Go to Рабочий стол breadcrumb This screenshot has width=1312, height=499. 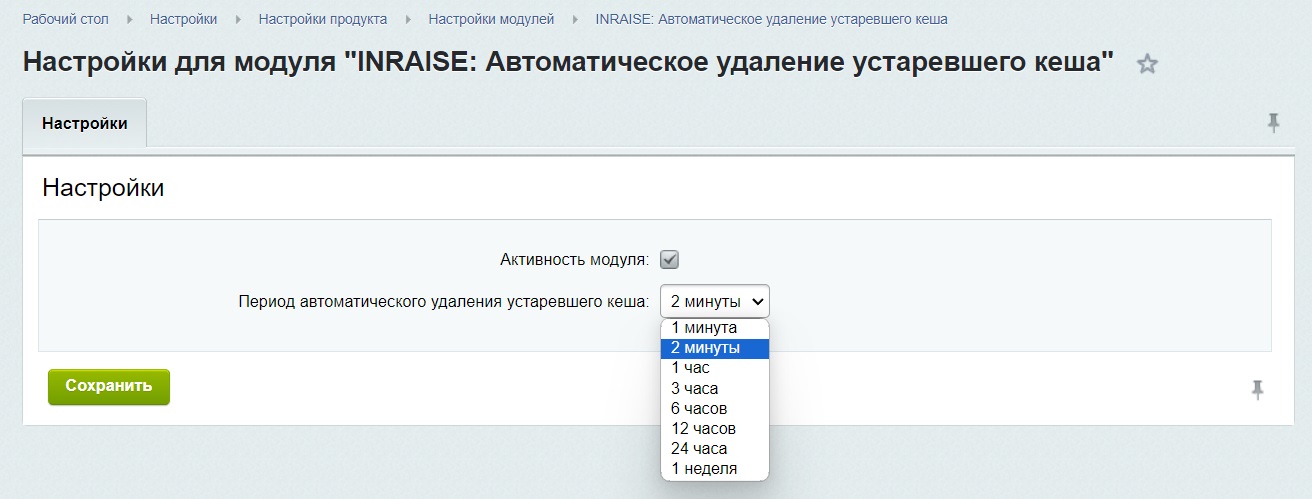[x=65, y=19]
